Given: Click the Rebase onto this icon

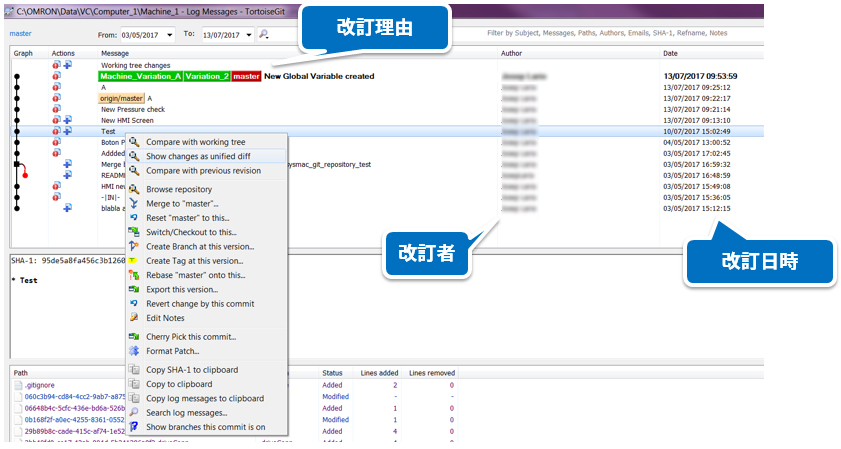Looking at the screenshot, I should point(134,275).
